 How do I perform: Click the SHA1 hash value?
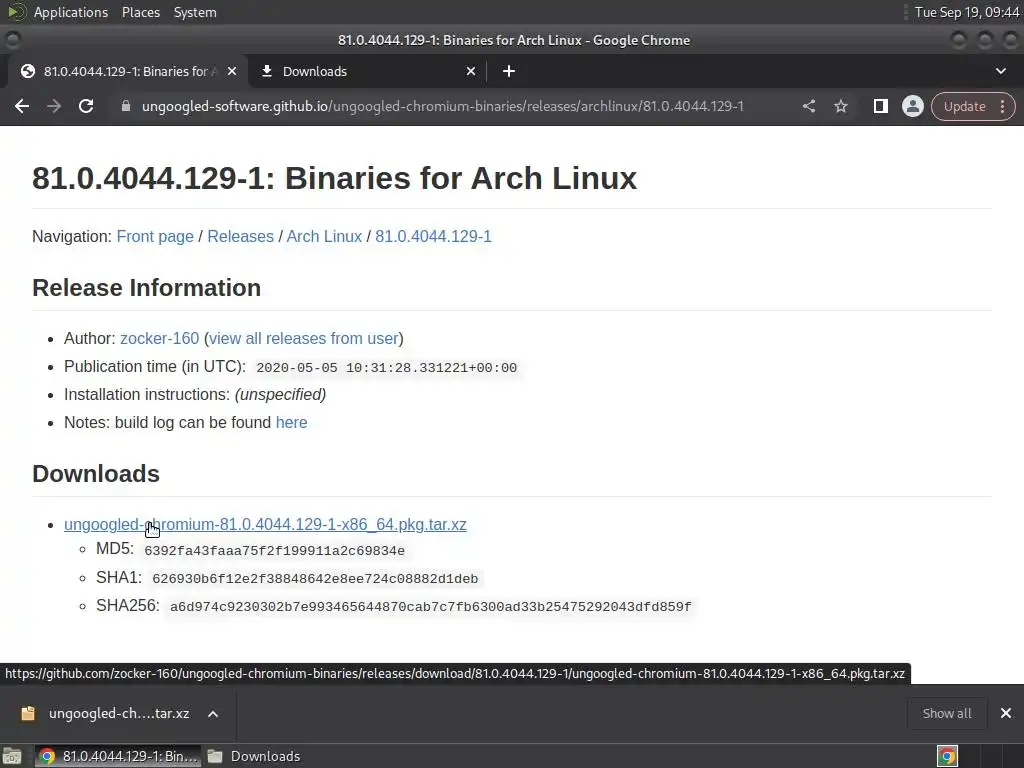(x=315, y=579)
